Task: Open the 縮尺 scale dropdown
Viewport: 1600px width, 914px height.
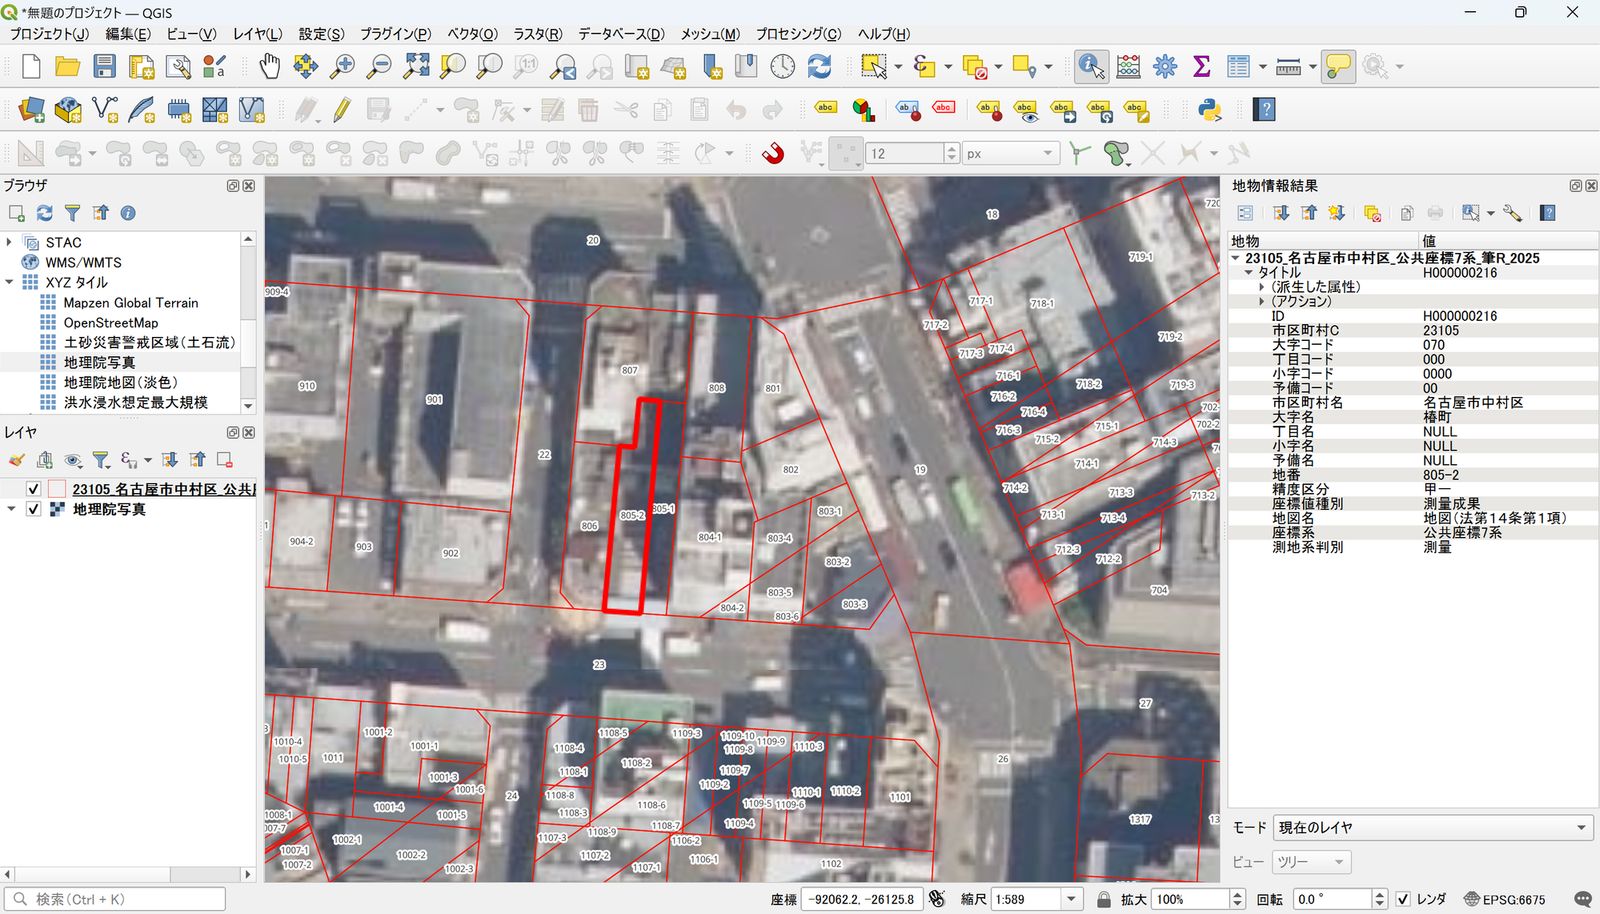Action: (1071, 899)
